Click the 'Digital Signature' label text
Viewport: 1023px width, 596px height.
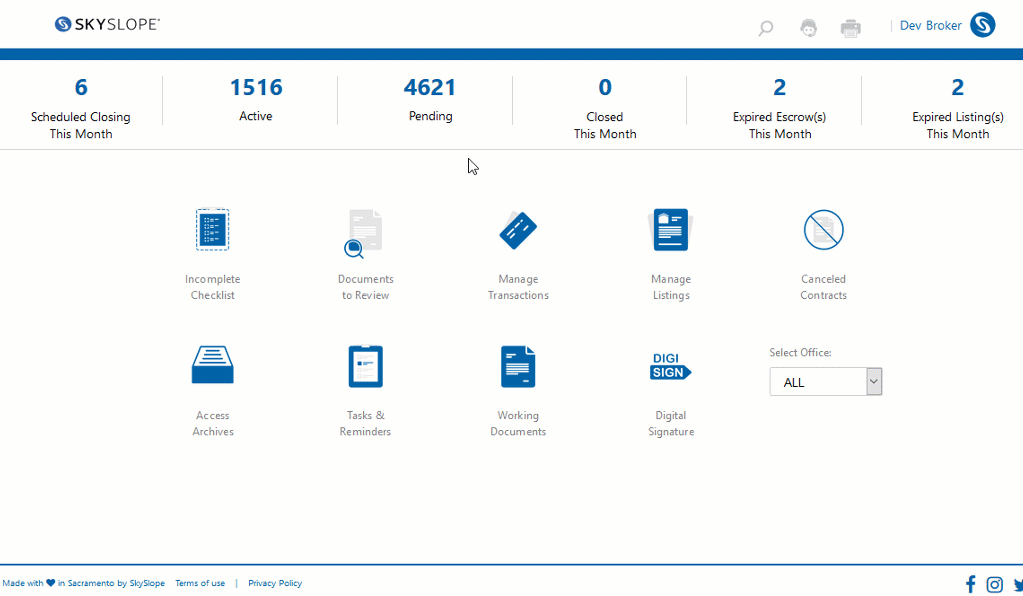coord(671,423)
